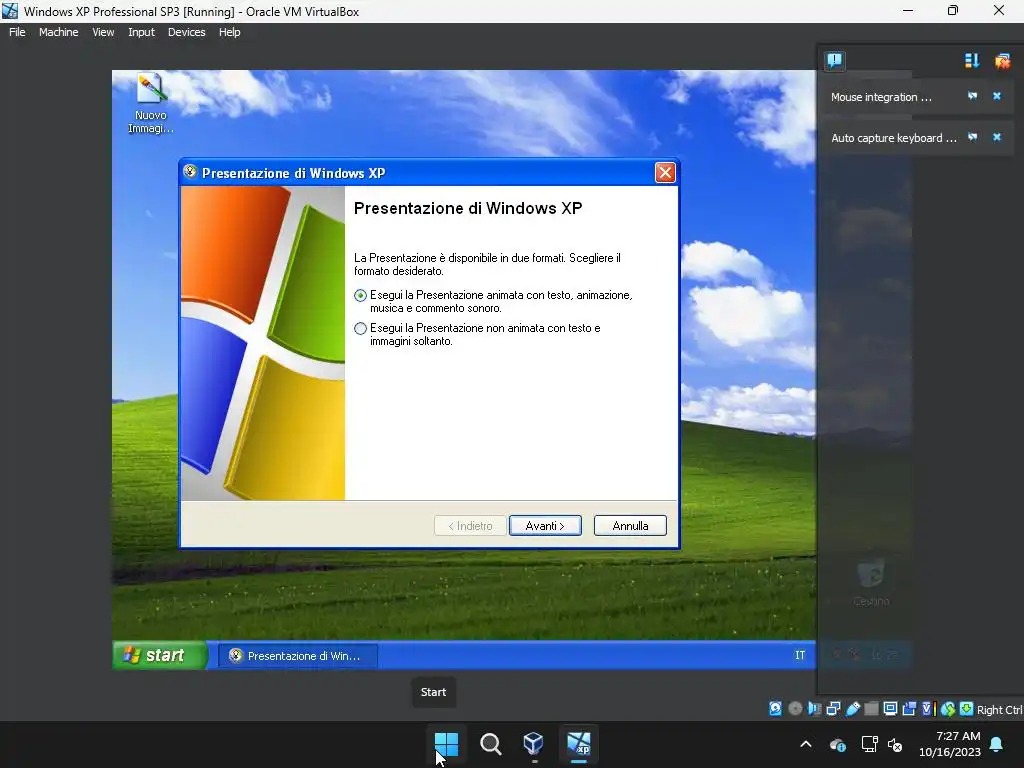Click the Auto capture keyboard notification text
The width and height of the screenshot is (1024, 768).
click(x=893, y=138)
